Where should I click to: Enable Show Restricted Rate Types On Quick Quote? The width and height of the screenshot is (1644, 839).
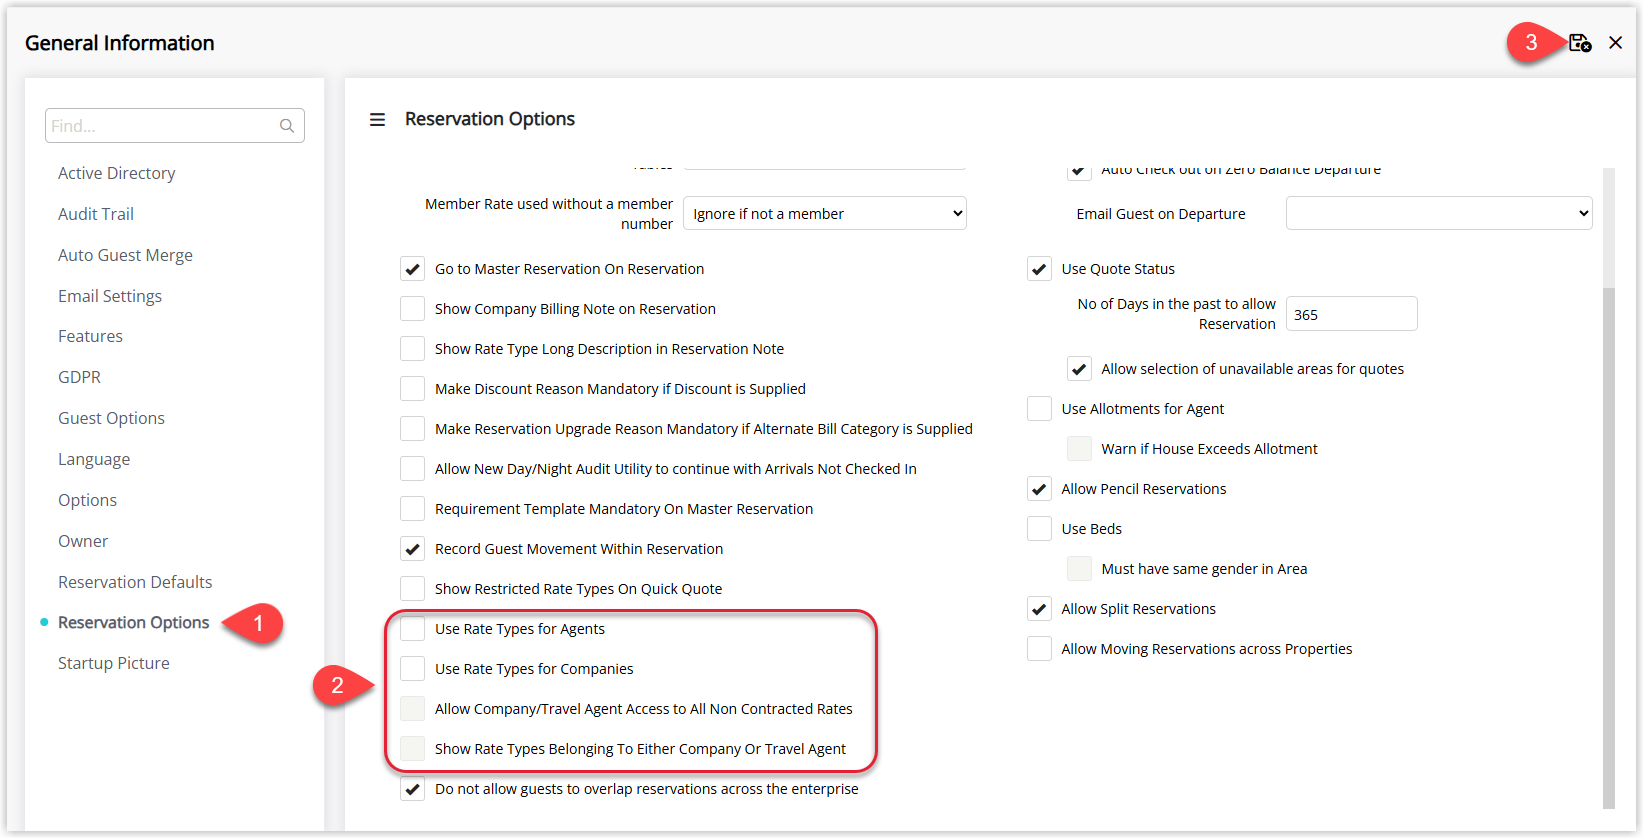(412, 589)
